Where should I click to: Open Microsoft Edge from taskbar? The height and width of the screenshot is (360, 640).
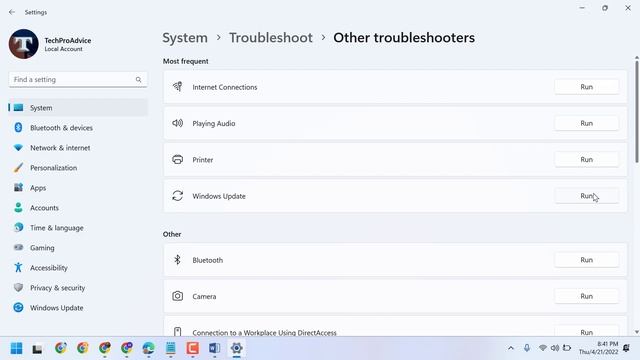(x=149, y=348)
